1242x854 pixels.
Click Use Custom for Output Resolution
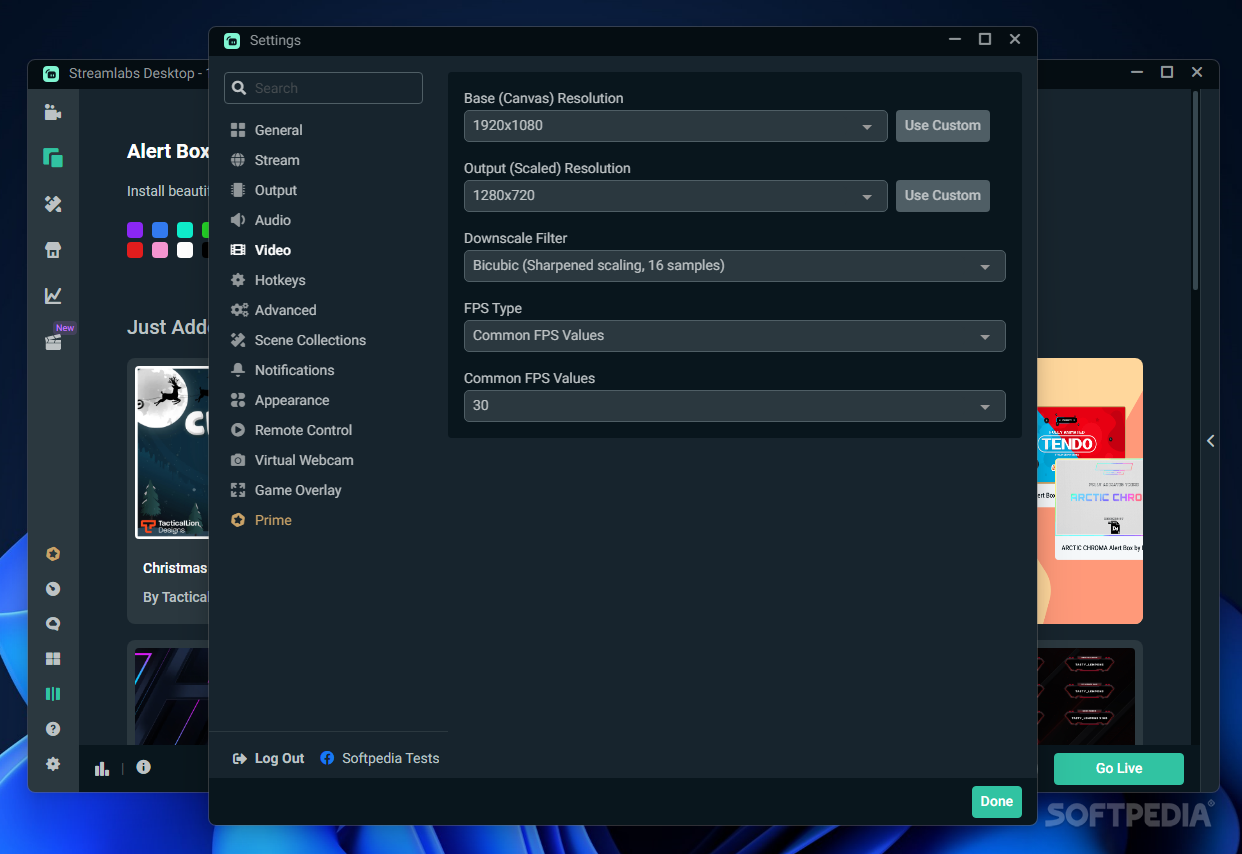[942, 196]
